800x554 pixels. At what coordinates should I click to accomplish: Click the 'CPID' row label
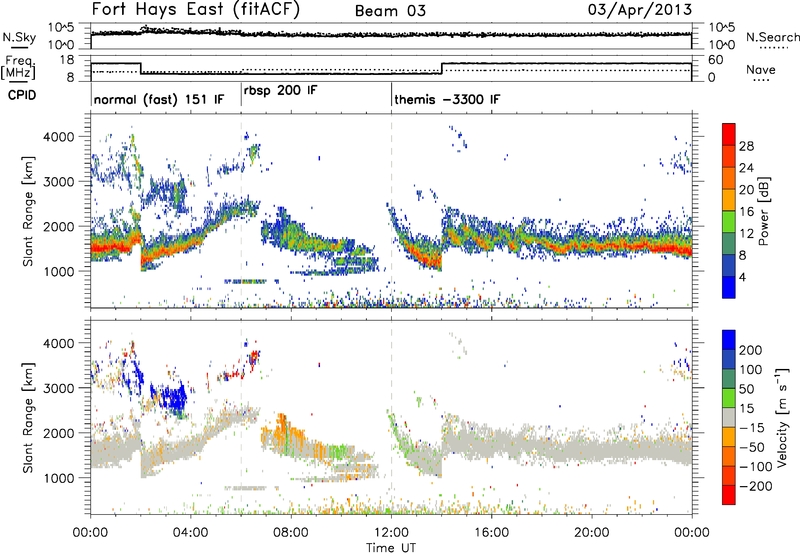[22, 95]
